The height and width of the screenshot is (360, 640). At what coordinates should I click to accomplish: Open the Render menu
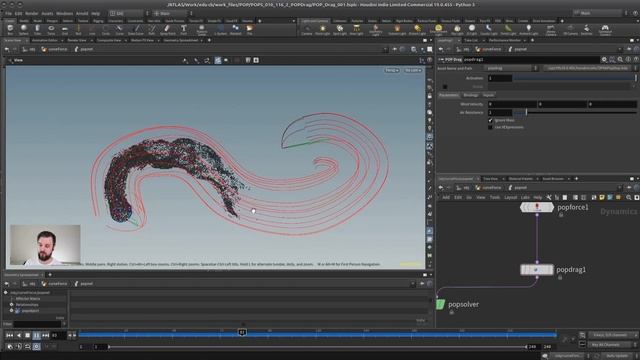(32, 13)
